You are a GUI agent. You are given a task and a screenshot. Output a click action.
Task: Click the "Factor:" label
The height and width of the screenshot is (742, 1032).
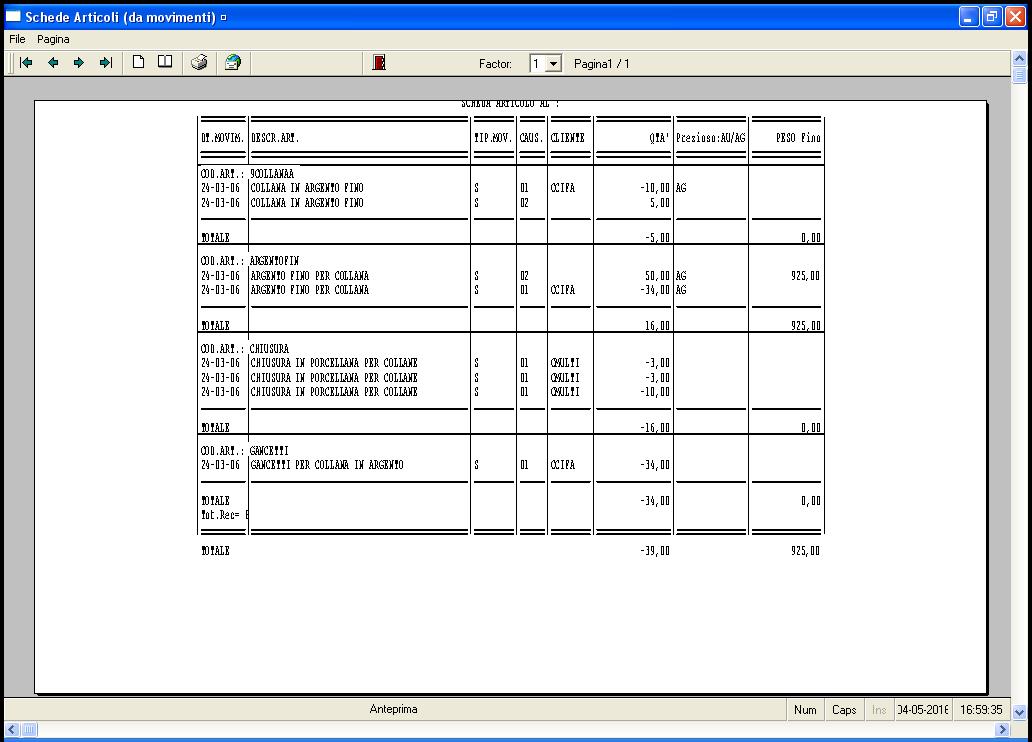pos(495,64)
